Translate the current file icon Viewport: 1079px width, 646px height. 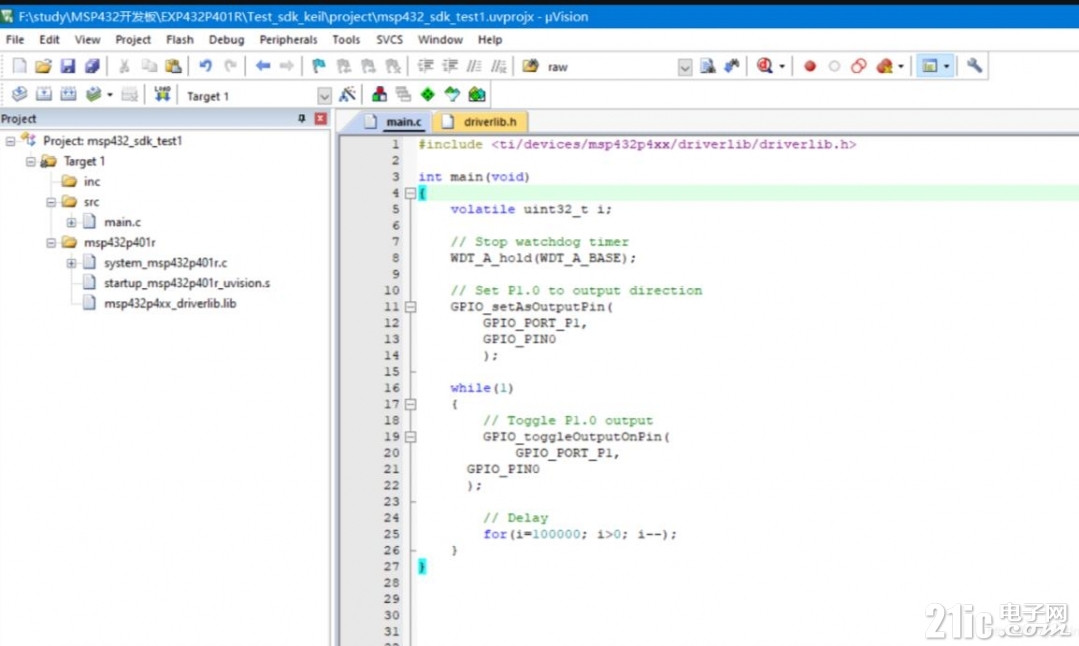pyautogui.click(x=19, y=94)
